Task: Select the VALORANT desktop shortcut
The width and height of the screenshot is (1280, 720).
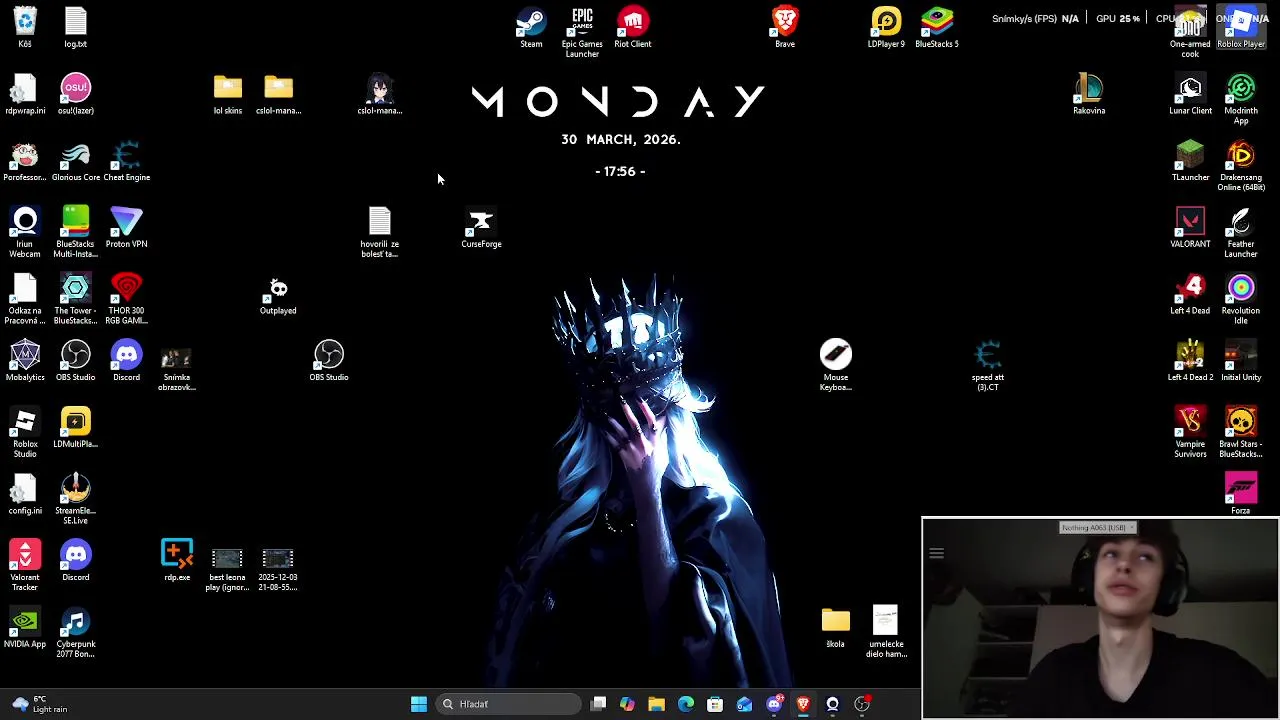Action: coord(1190,227)
